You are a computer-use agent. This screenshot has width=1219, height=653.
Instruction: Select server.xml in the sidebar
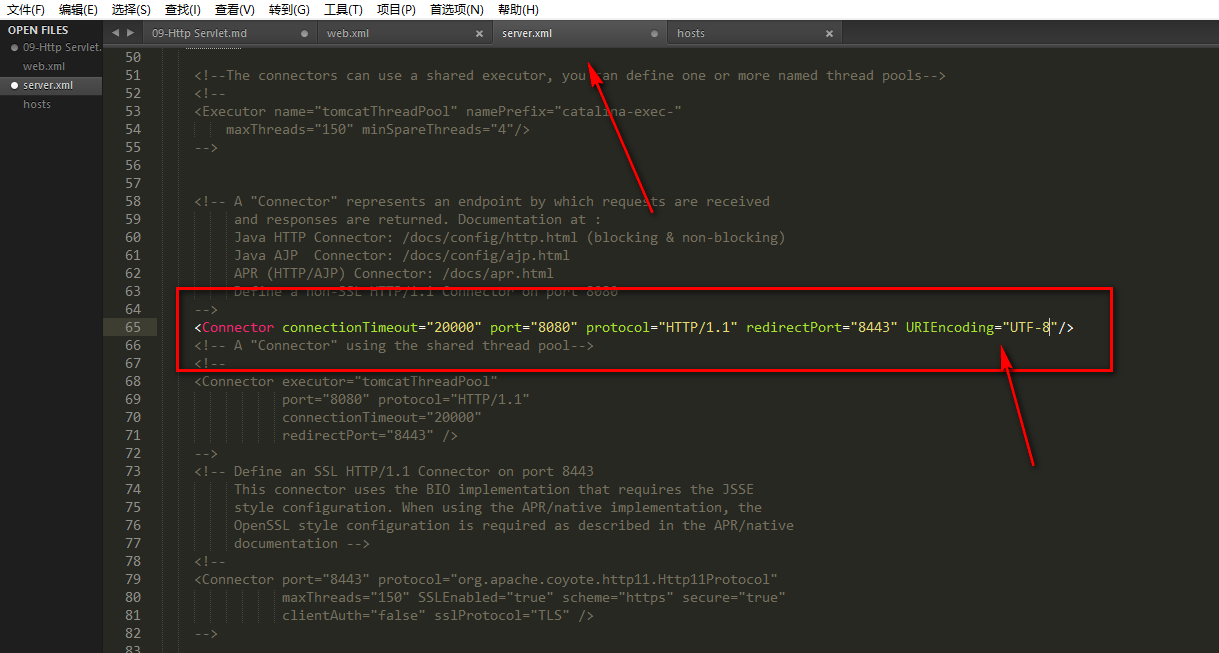click(48, 85)
